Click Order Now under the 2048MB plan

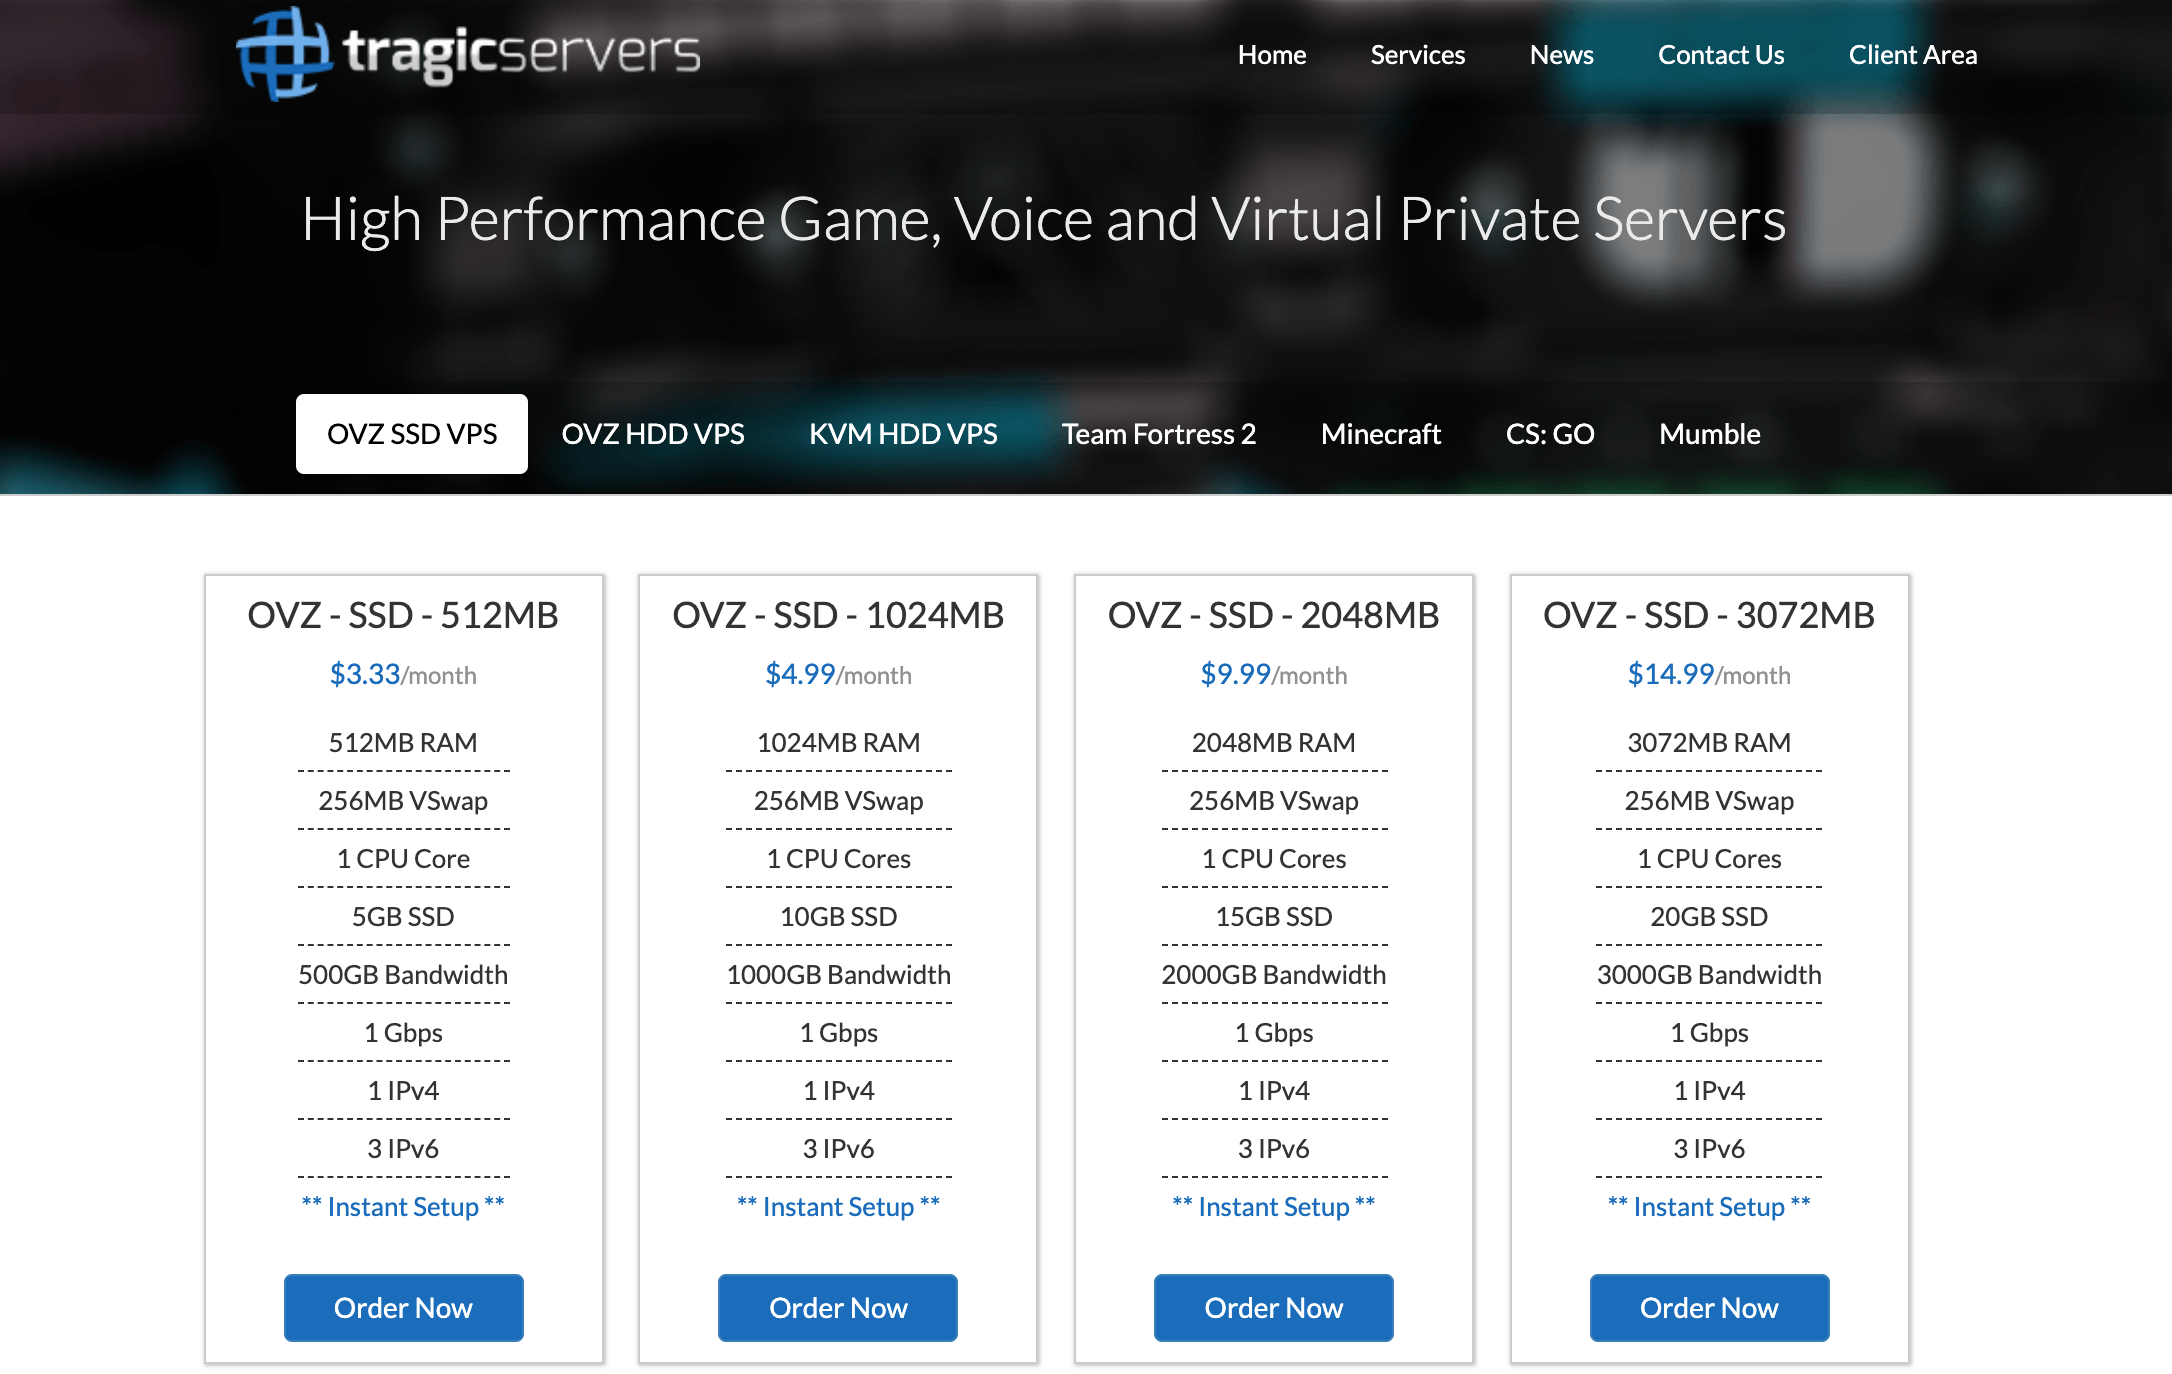(x=1273, y=1307)
